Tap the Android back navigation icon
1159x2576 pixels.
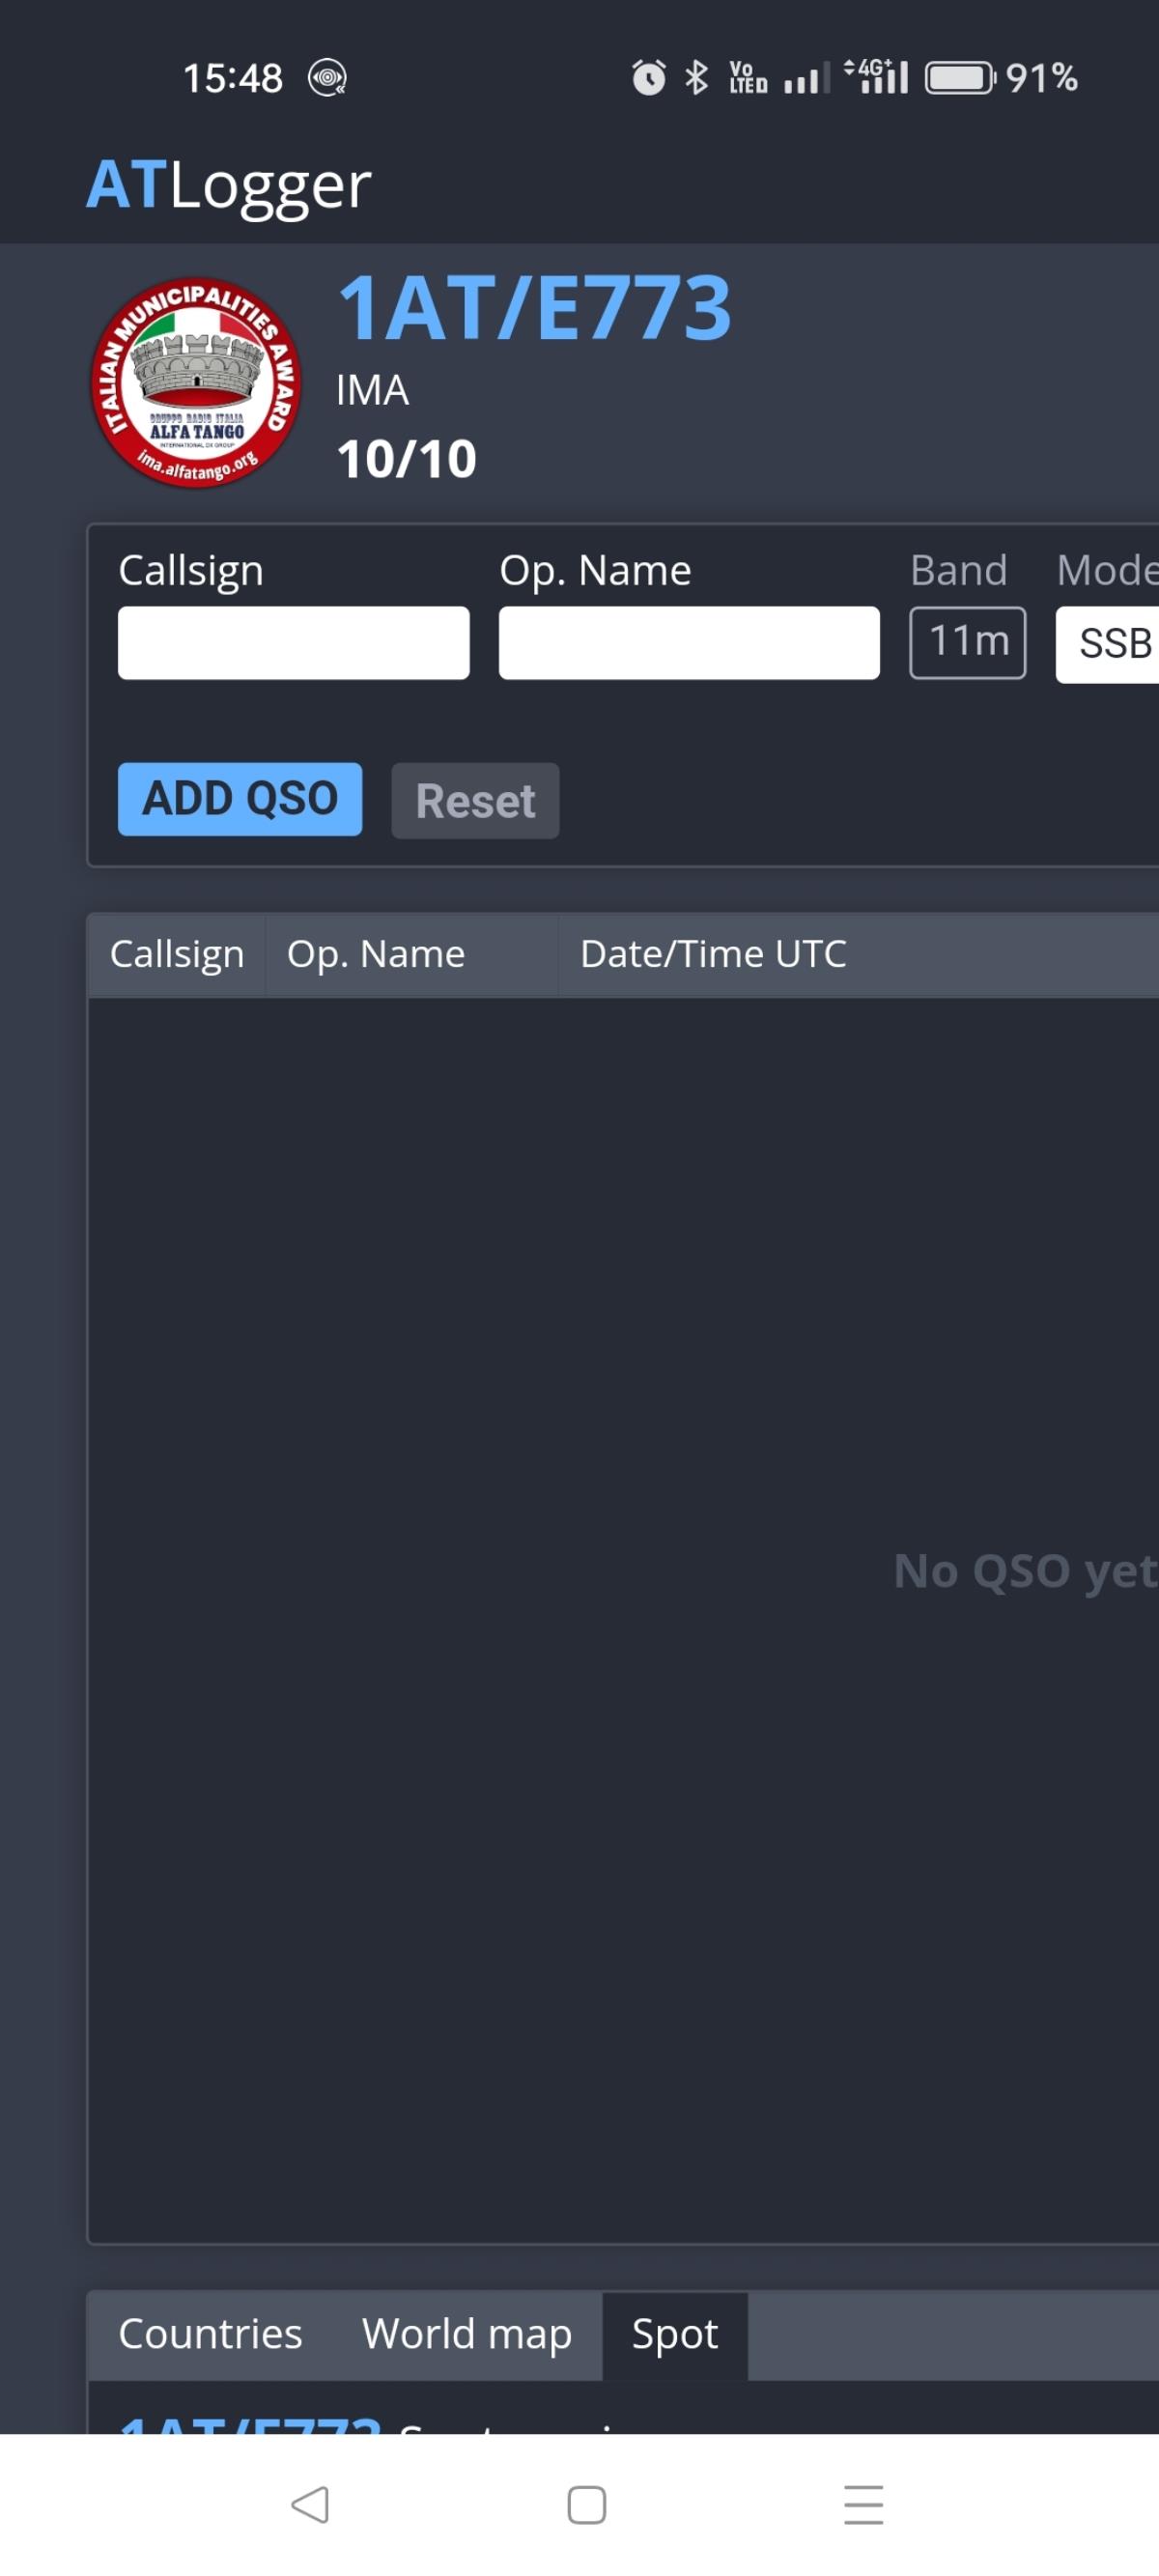point(310,2504)
